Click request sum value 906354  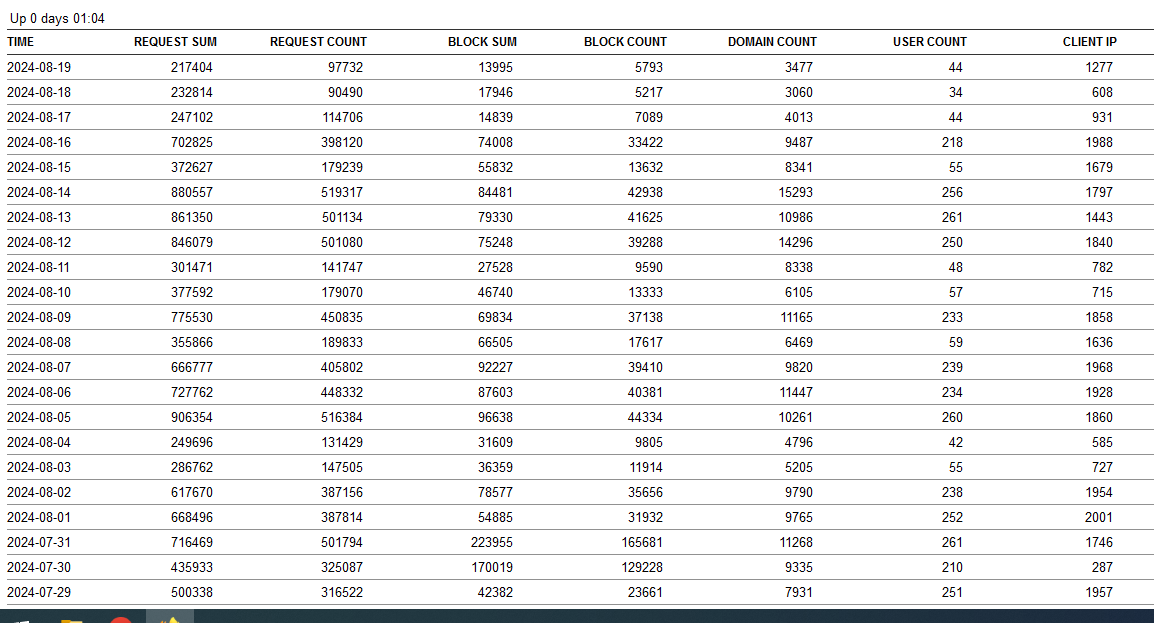click(x=191, y=418)
